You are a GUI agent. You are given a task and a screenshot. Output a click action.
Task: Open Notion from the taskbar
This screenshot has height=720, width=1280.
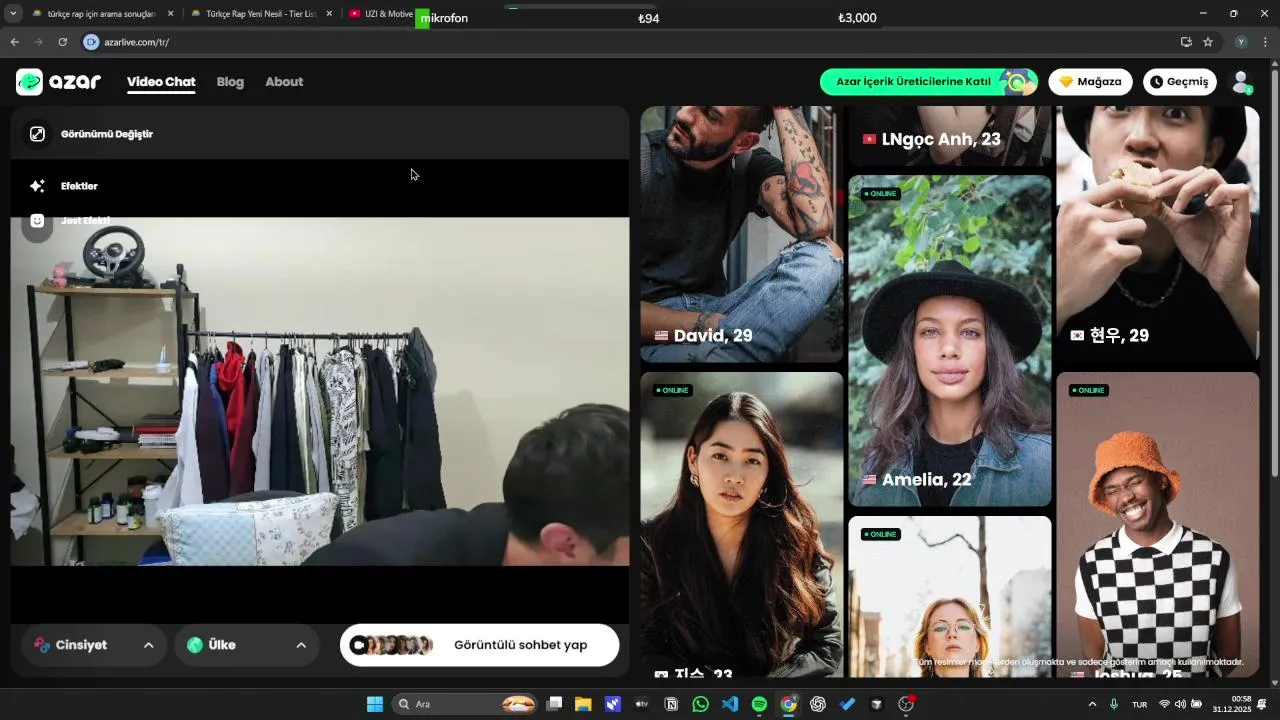point(671,704)
